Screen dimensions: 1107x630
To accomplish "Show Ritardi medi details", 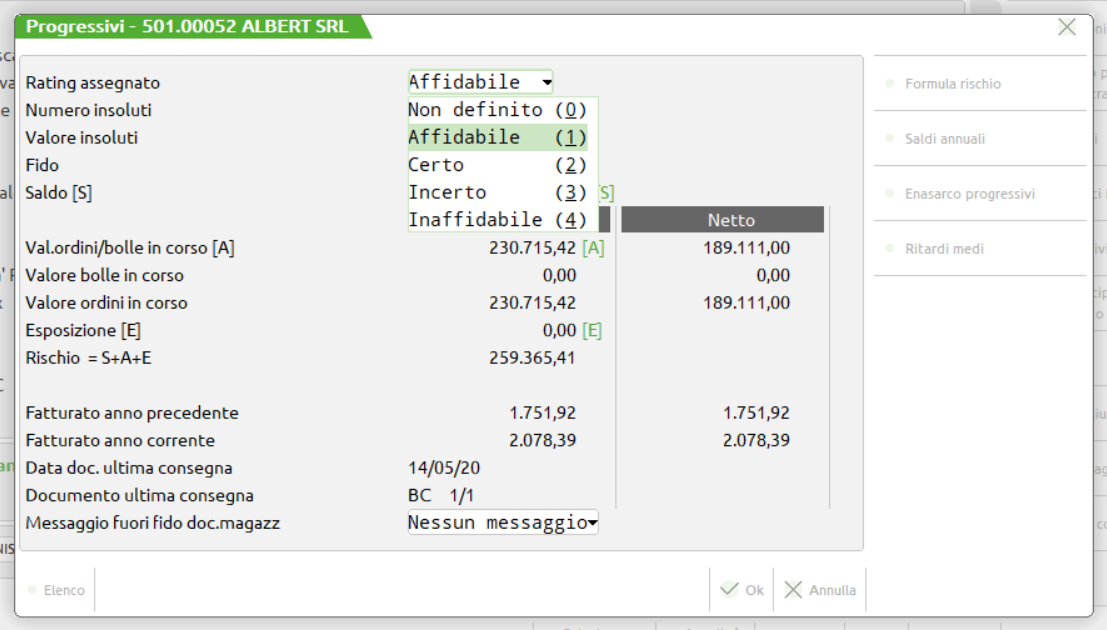I will (944, 249).
